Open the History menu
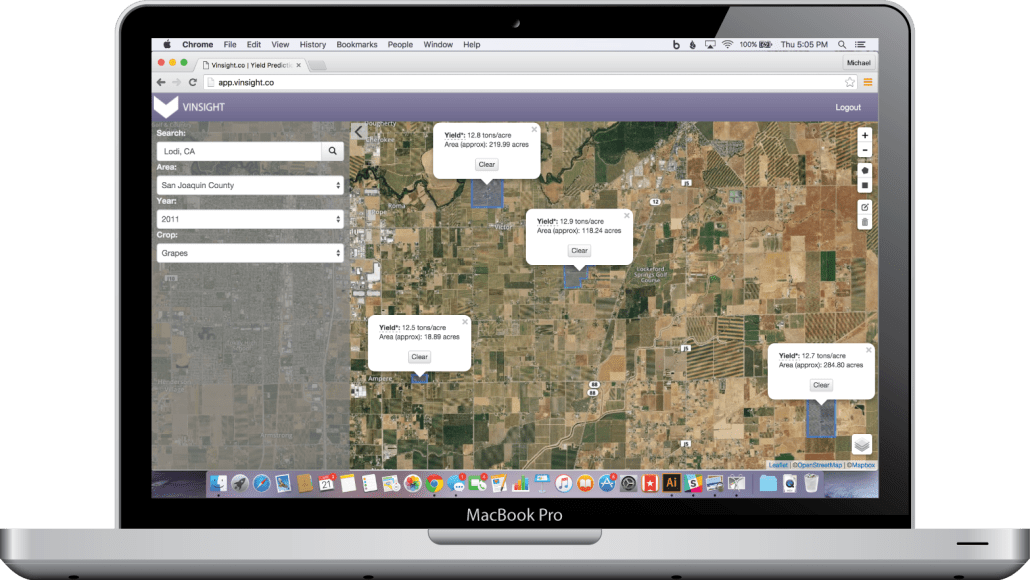This screenshot has height=580, width=1030. point(313,45)
